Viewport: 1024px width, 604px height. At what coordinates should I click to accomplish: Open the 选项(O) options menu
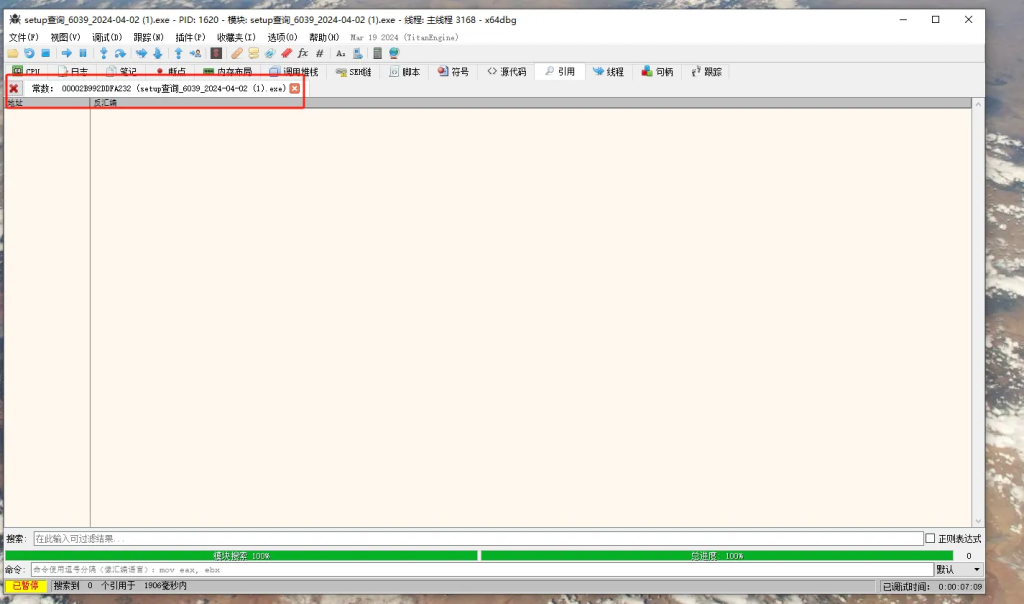tap(282, 37)
